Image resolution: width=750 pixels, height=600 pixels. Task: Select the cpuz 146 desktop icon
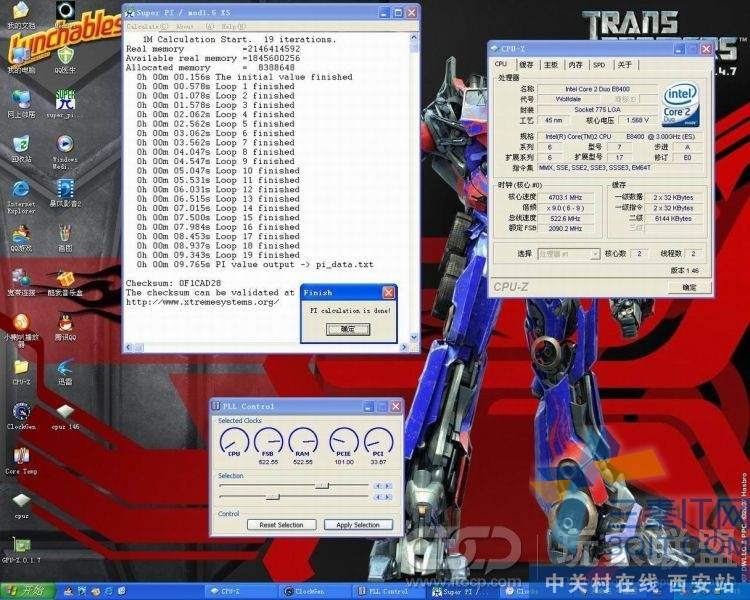65,416
